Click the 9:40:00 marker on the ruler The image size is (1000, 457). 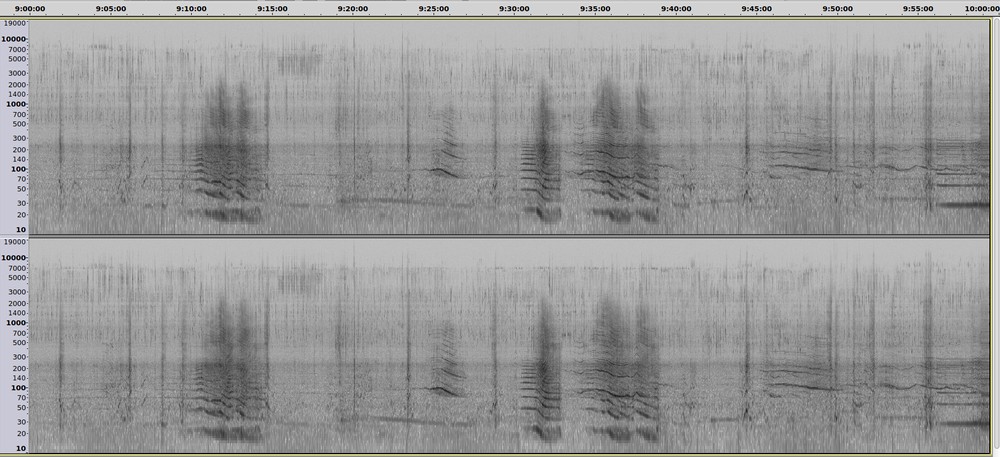[x=676, y=8]
